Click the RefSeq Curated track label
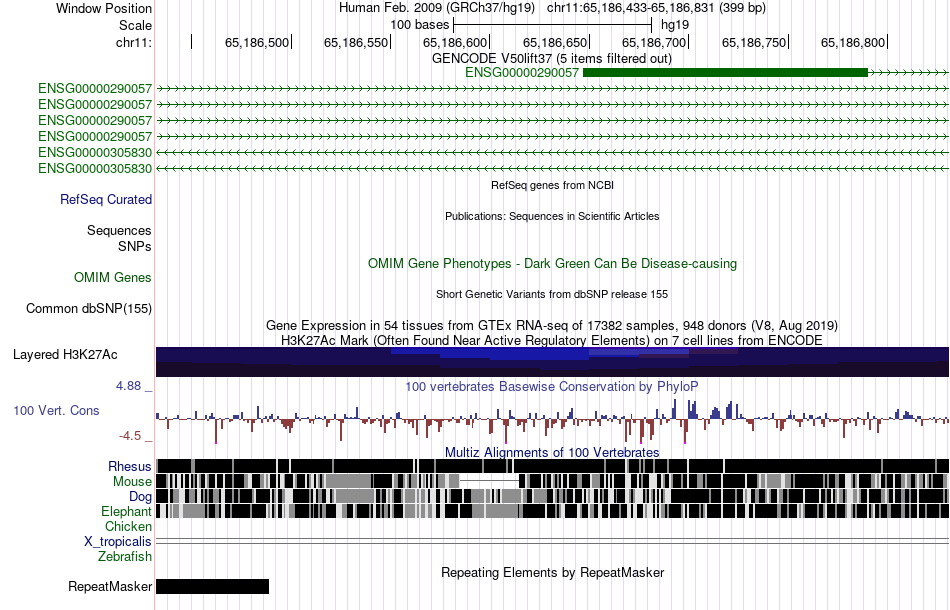Screen dimensions: 950x610 click(x=106, y=199)
